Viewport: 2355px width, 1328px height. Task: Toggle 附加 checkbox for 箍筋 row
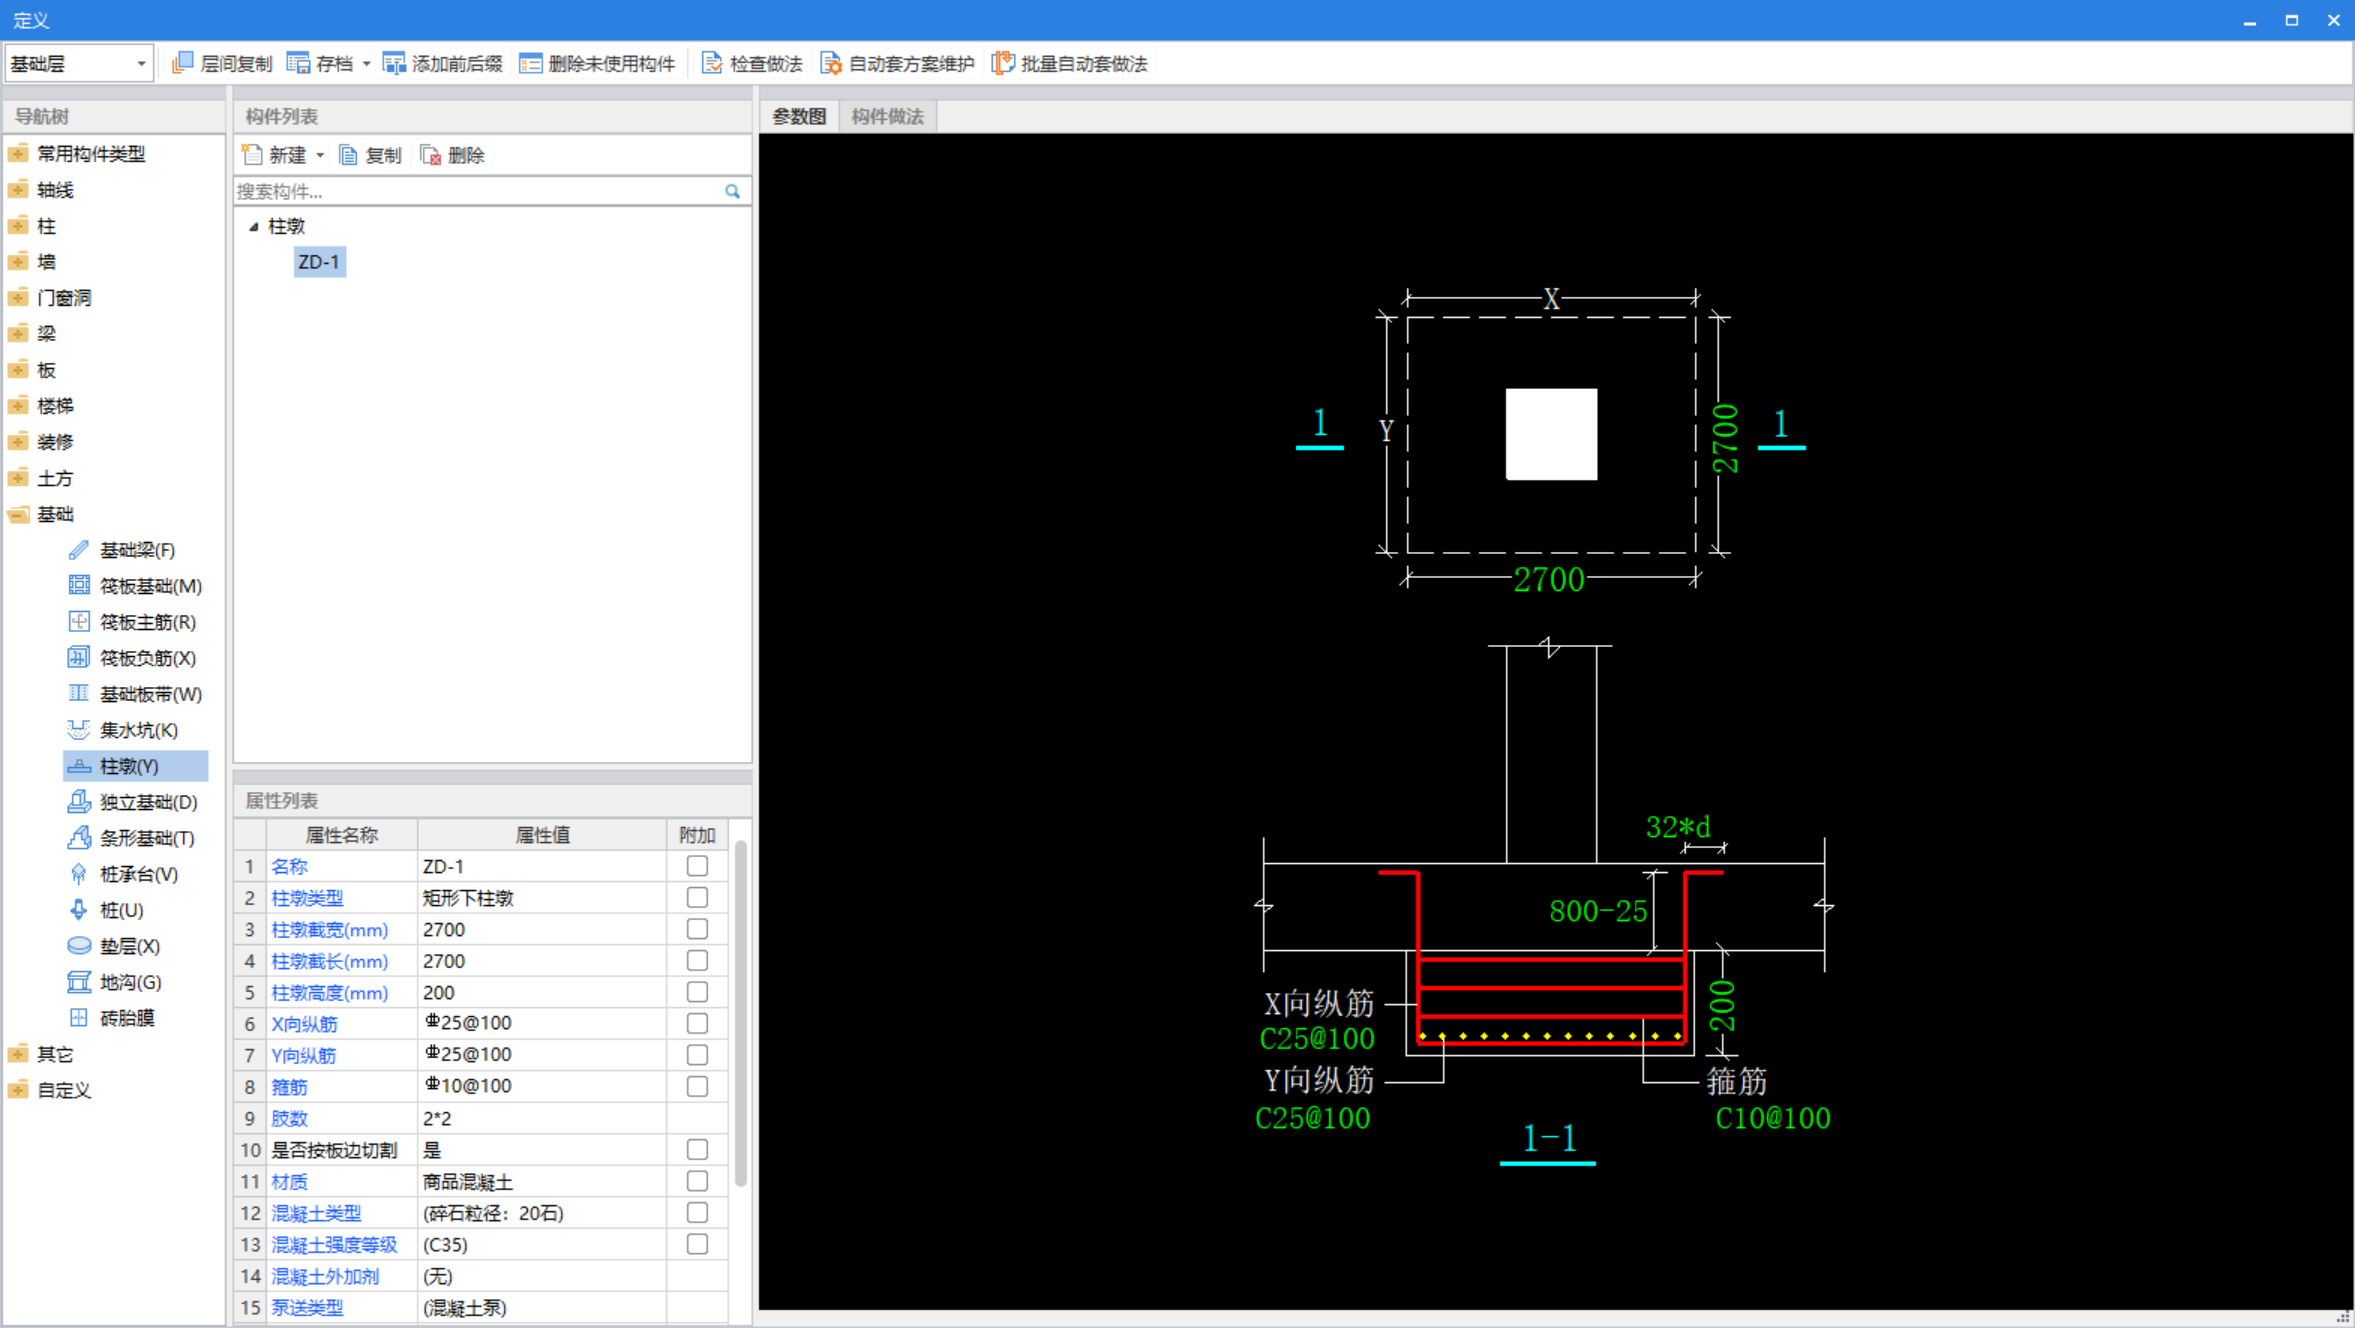pyautogui.click(x=697, y=1087)
